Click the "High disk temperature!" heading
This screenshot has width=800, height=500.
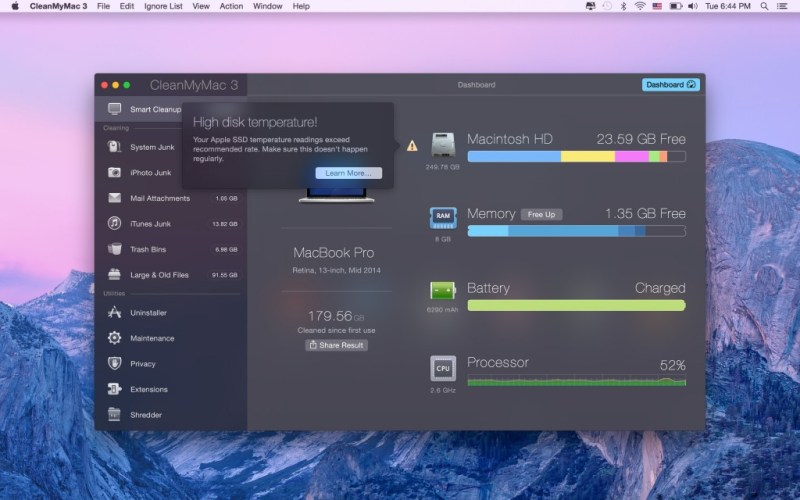255,122
